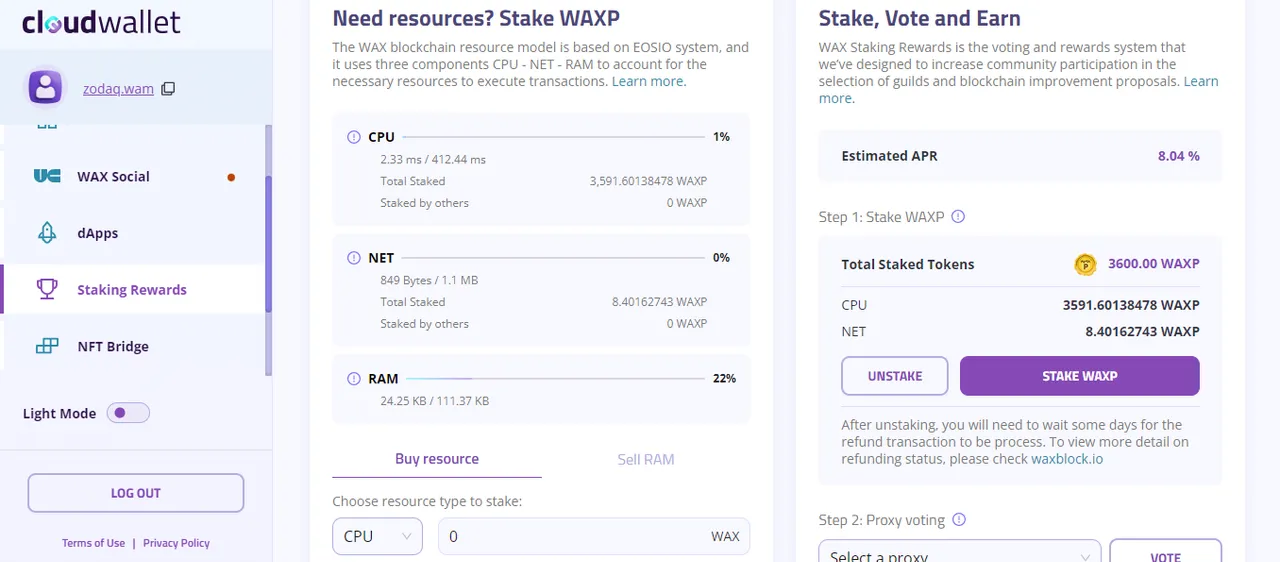The width and height of the screenshot is (1280, 562).
Task: Click the WAX amount input field
Action: 594,536
